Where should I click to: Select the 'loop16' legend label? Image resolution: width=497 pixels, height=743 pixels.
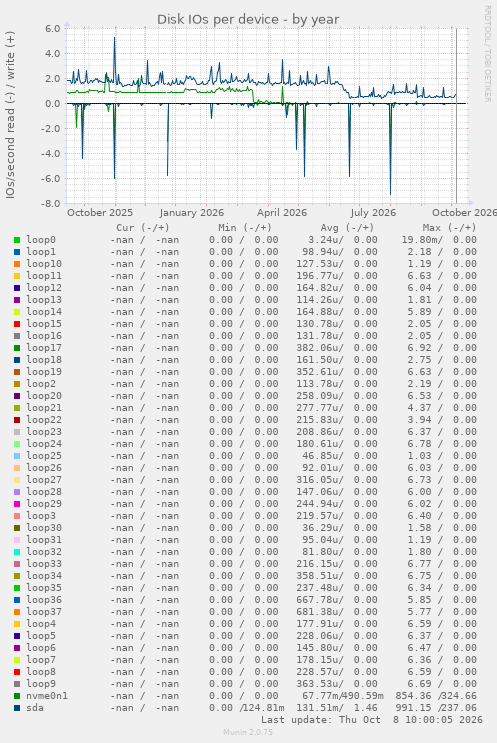44,336
